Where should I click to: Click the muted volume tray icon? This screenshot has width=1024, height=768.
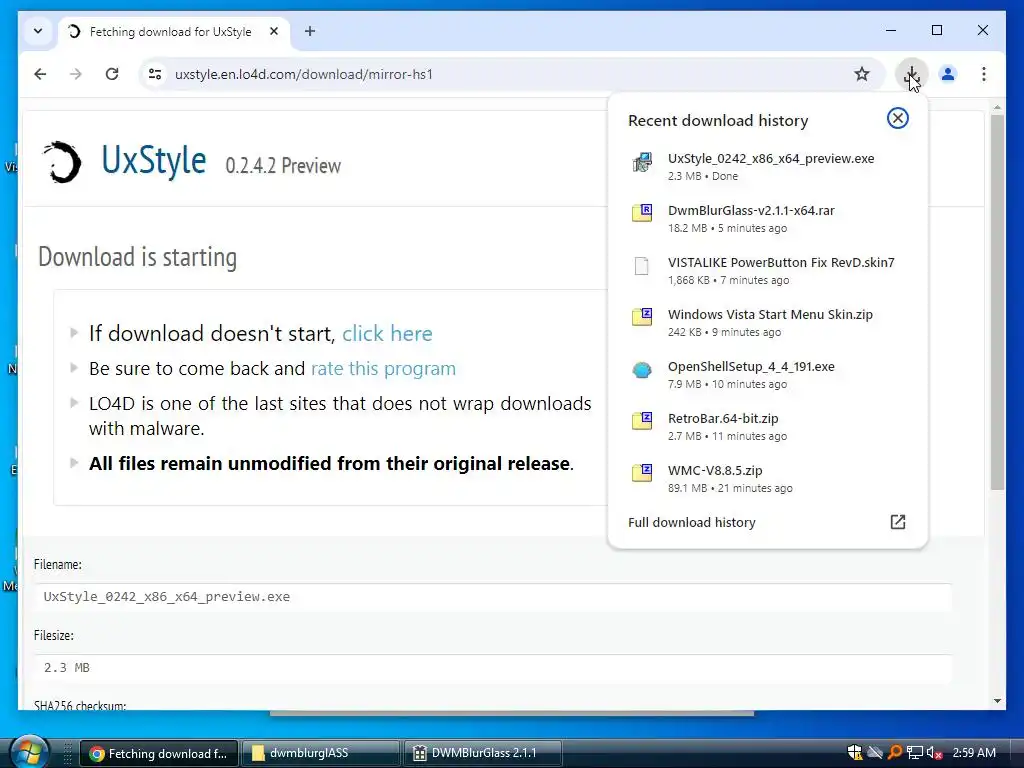pos(935,752)
